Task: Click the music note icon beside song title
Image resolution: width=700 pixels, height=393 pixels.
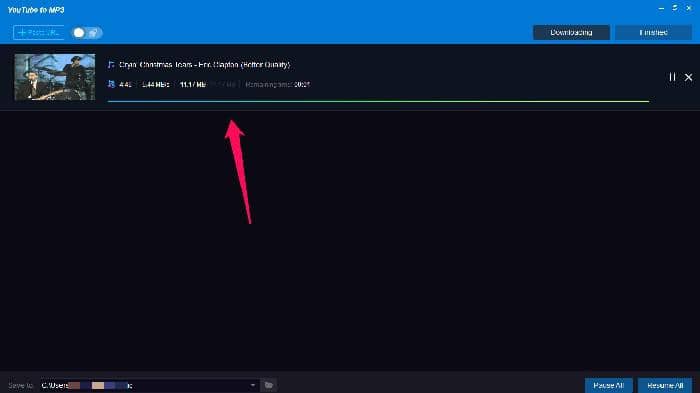Action: (x=111, y=65)
